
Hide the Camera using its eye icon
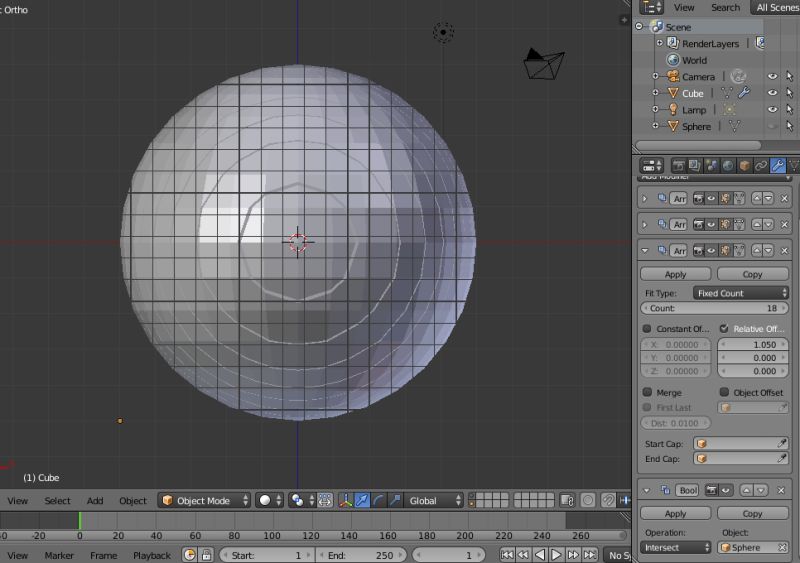[772, 77]
